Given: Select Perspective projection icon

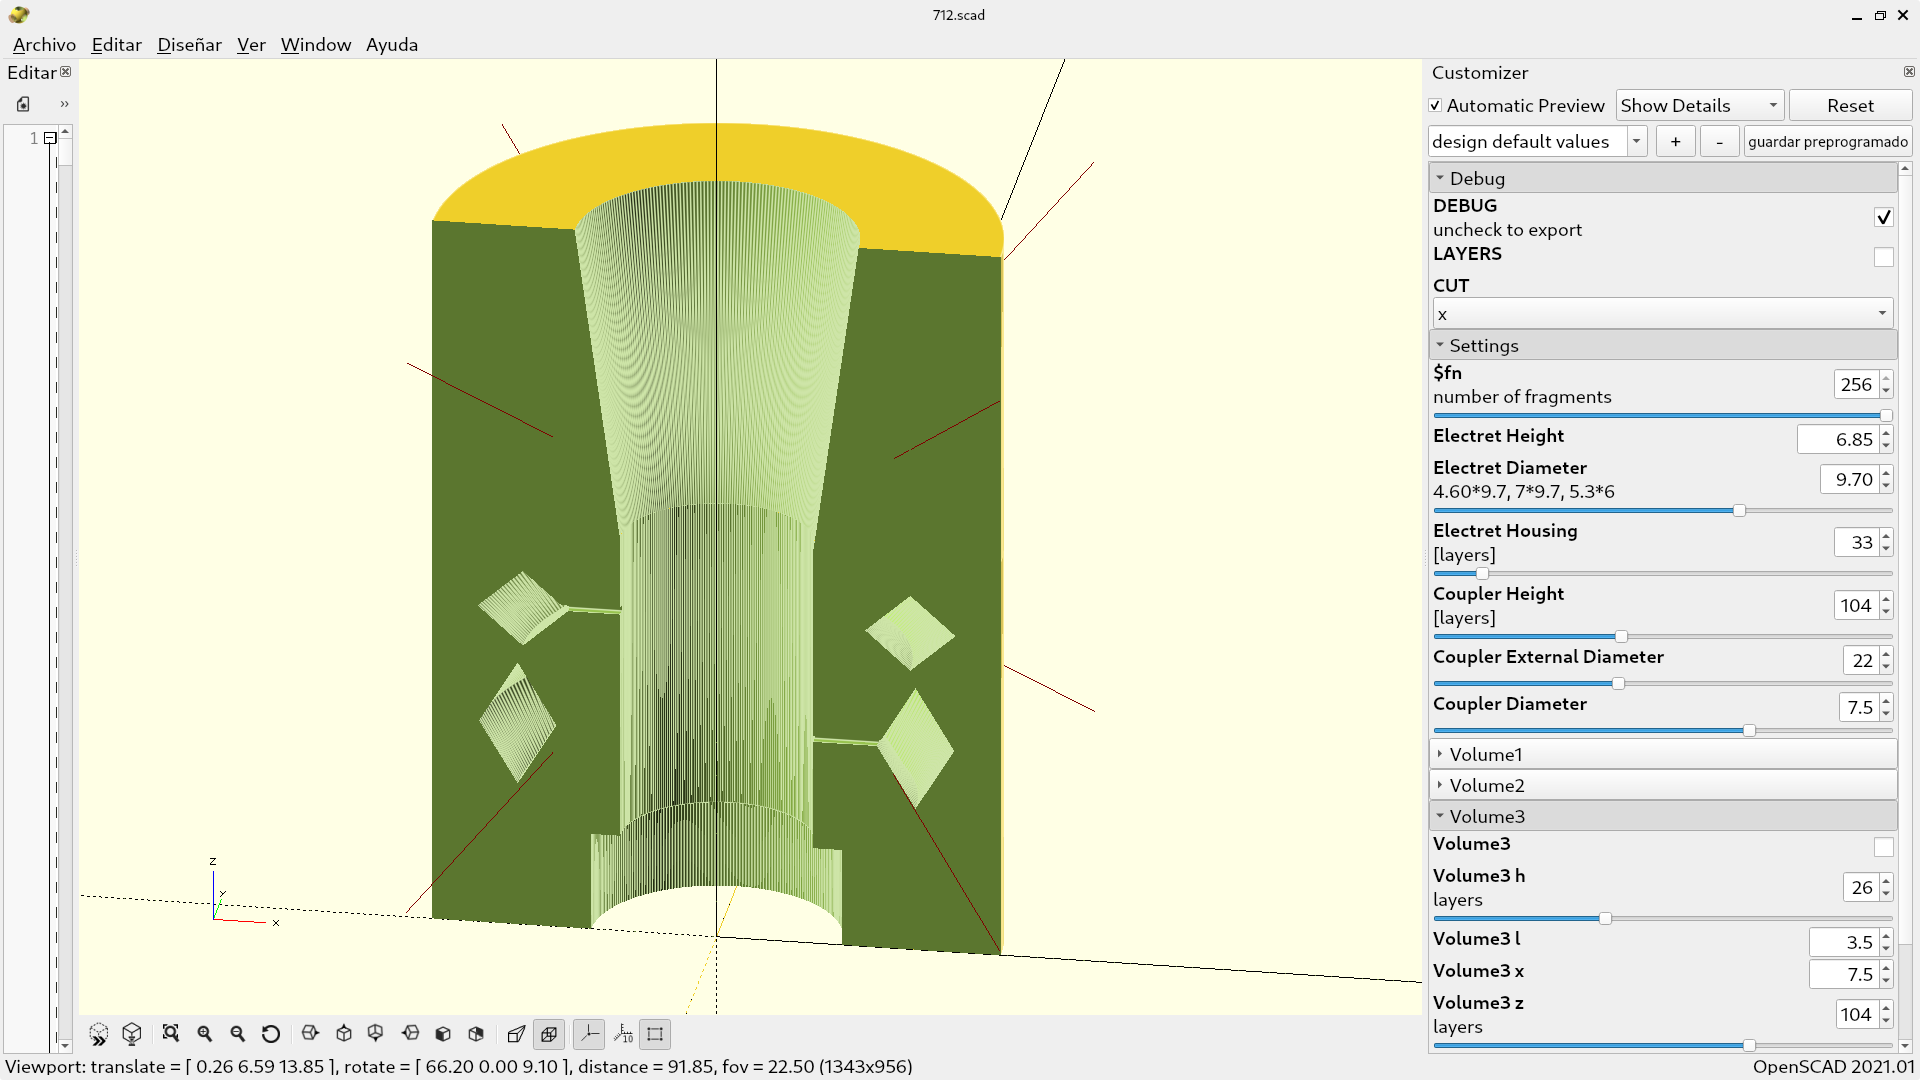Looking at the screenshot, I should tap(516, 1034).
